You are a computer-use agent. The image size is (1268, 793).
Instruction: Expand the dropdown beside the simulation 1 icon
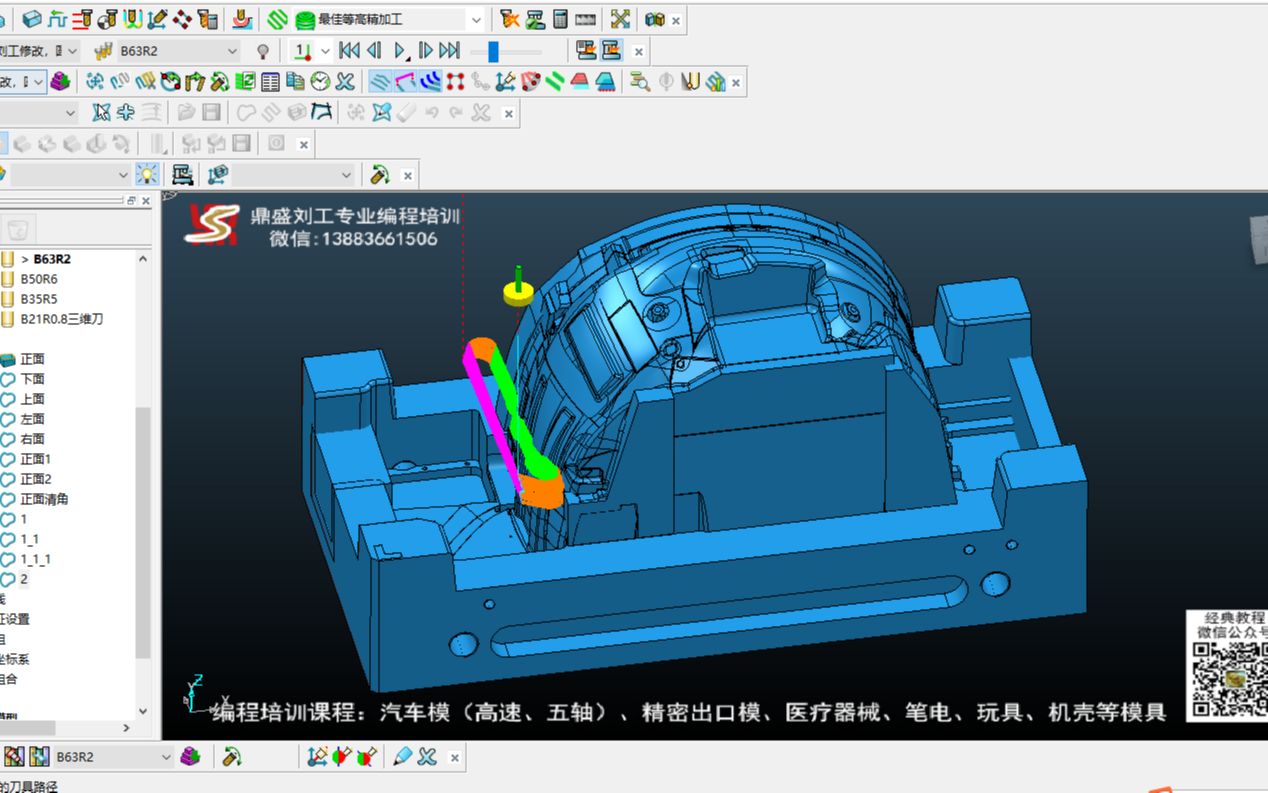click(x=326, y=51)
